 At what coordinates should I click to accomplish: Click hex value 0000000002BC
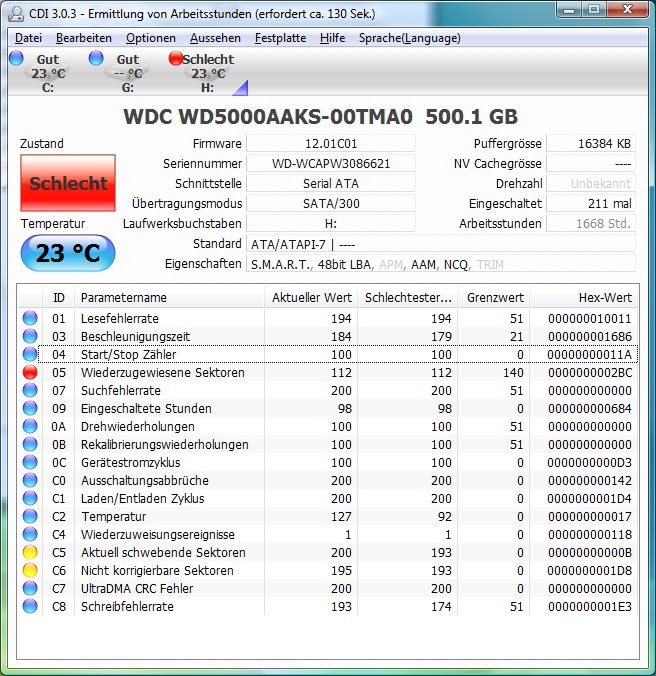coord(590,372)
